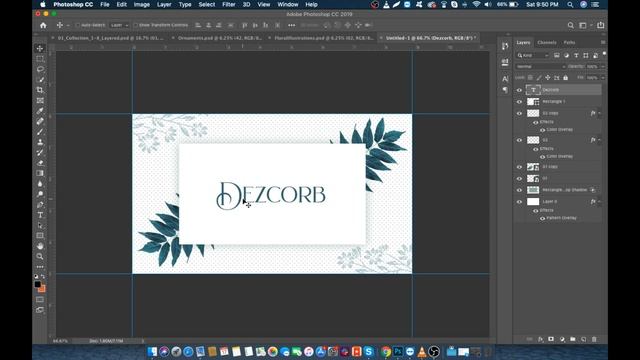Delete layer using the trash icon
Screen dimensions: 640x360
594,339
